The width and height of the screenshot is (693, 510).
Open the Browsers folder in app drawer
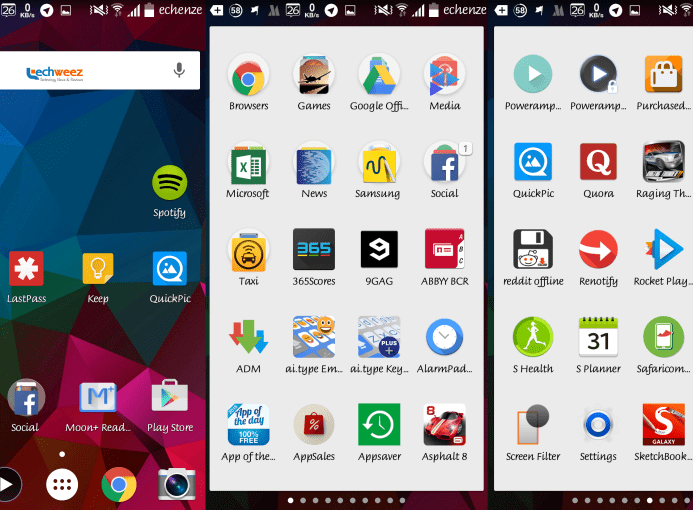pos(248,75)
